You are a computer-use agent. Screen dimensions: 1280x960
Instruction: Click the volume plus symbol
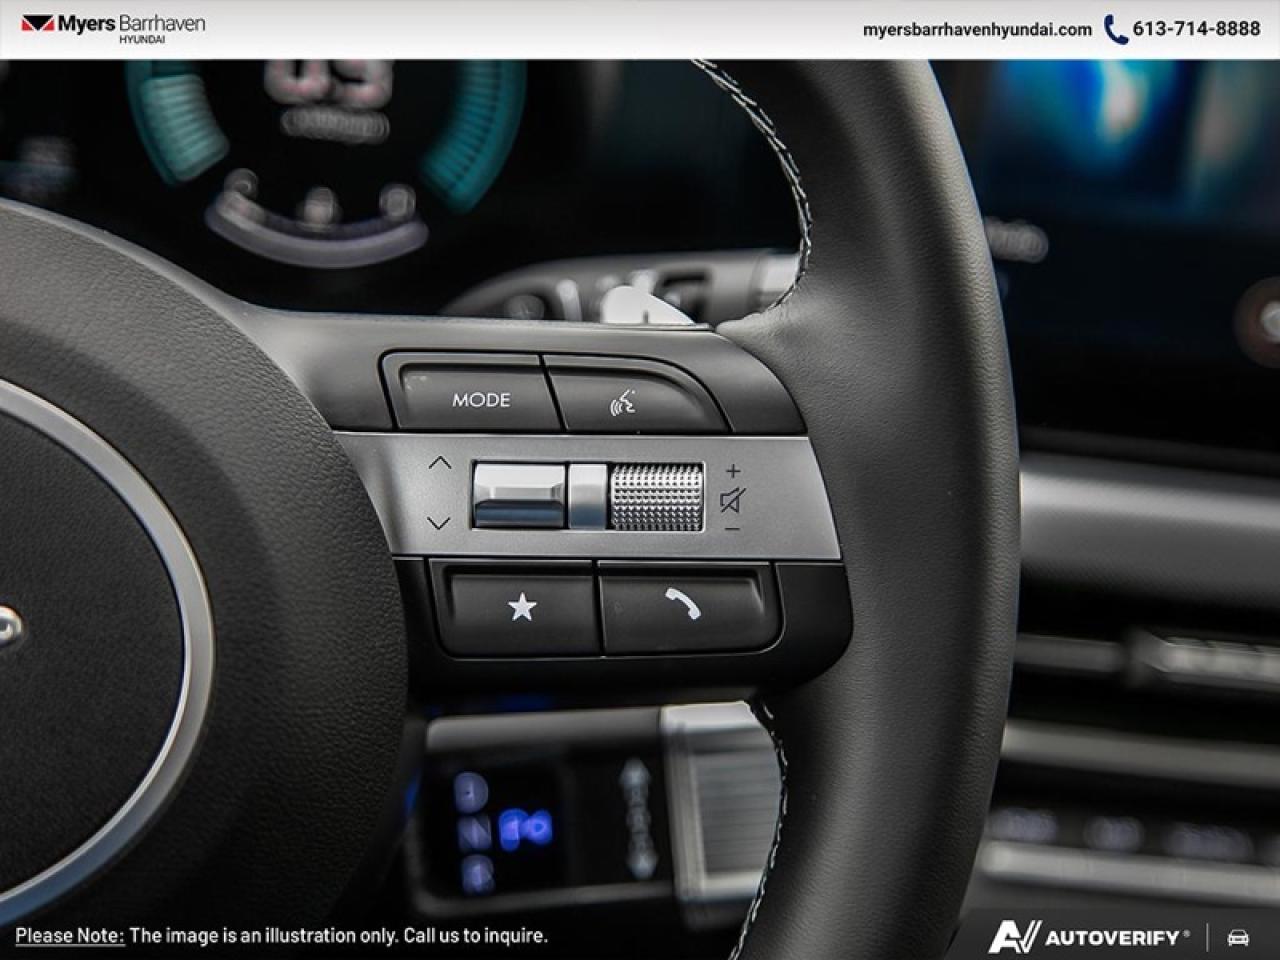pyautogui.click(x=733, y=470)
